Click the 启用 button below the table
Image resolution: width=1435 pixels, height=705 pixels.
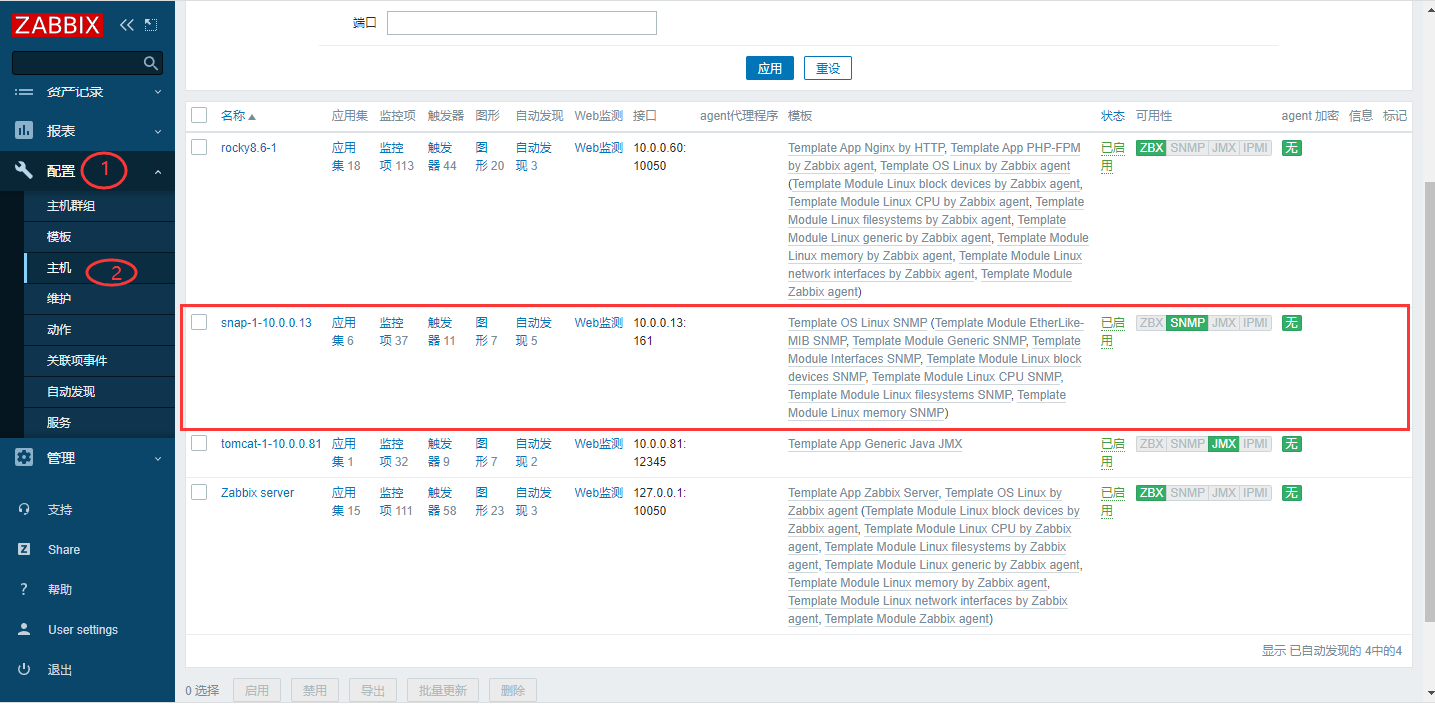(x=257, y=690)
